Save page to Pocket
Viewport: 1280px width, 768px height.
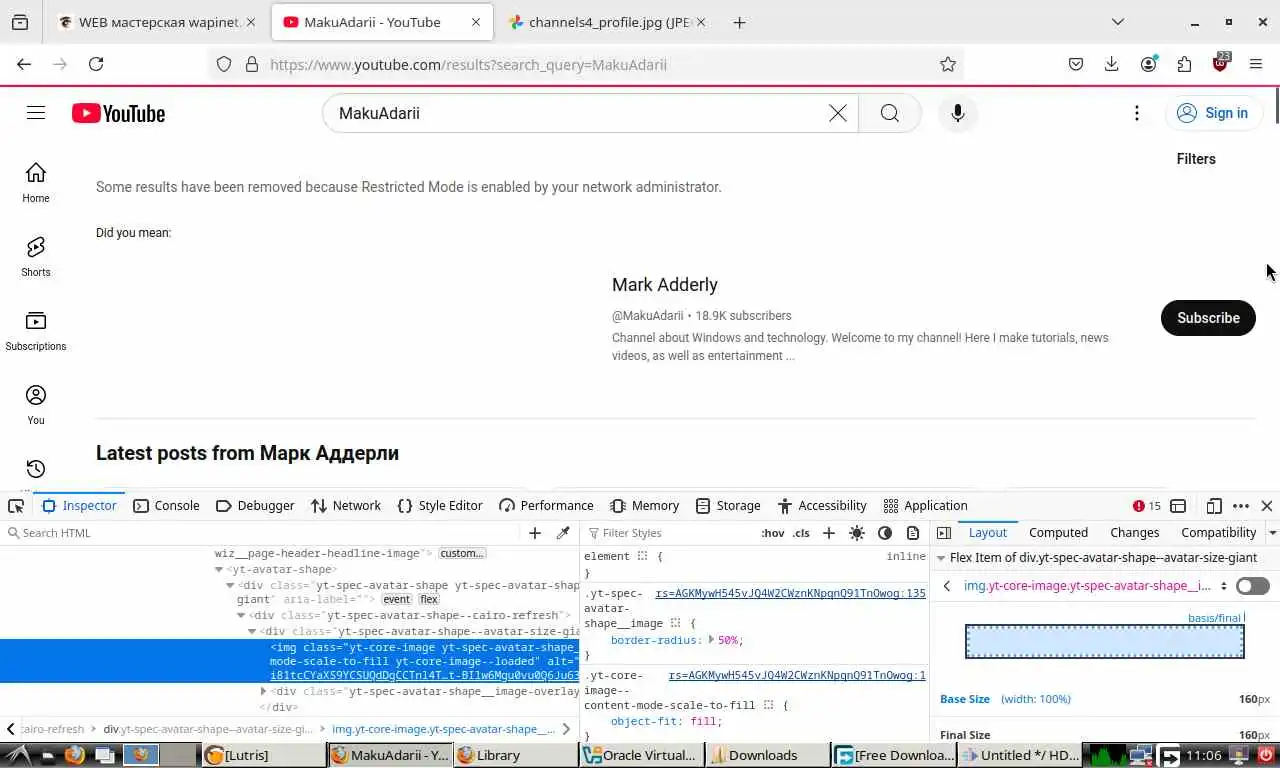(x=1076, y=64)
